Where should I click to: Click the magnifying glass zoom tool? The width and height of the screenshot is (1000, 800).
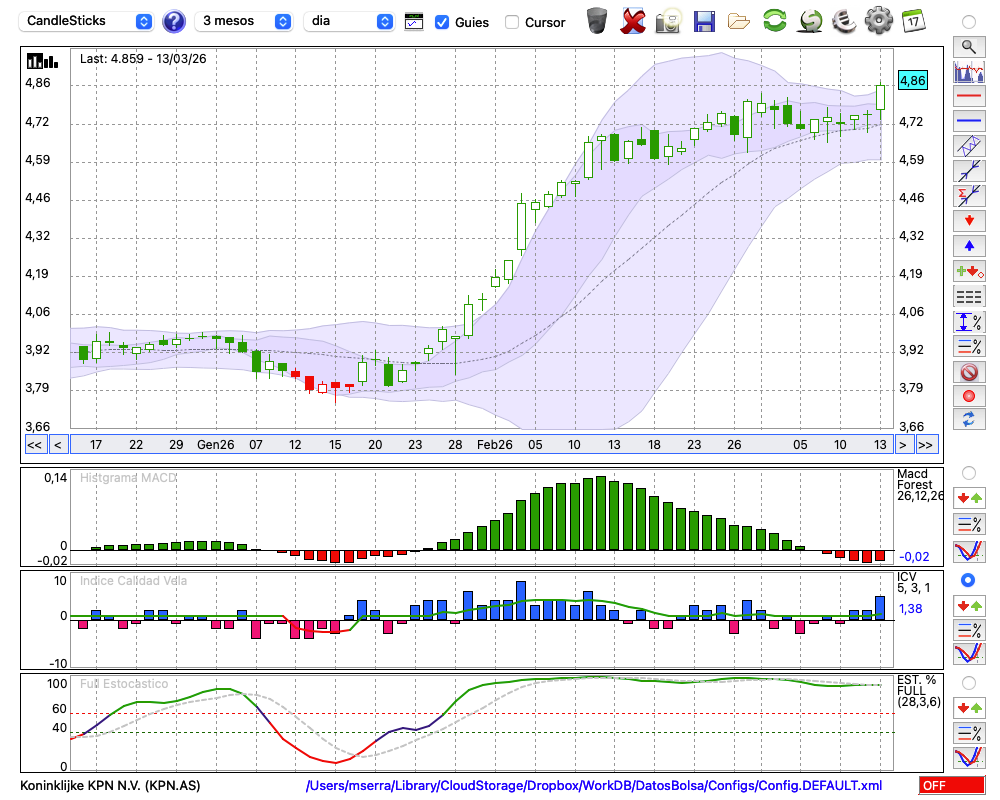pos(968,46)
